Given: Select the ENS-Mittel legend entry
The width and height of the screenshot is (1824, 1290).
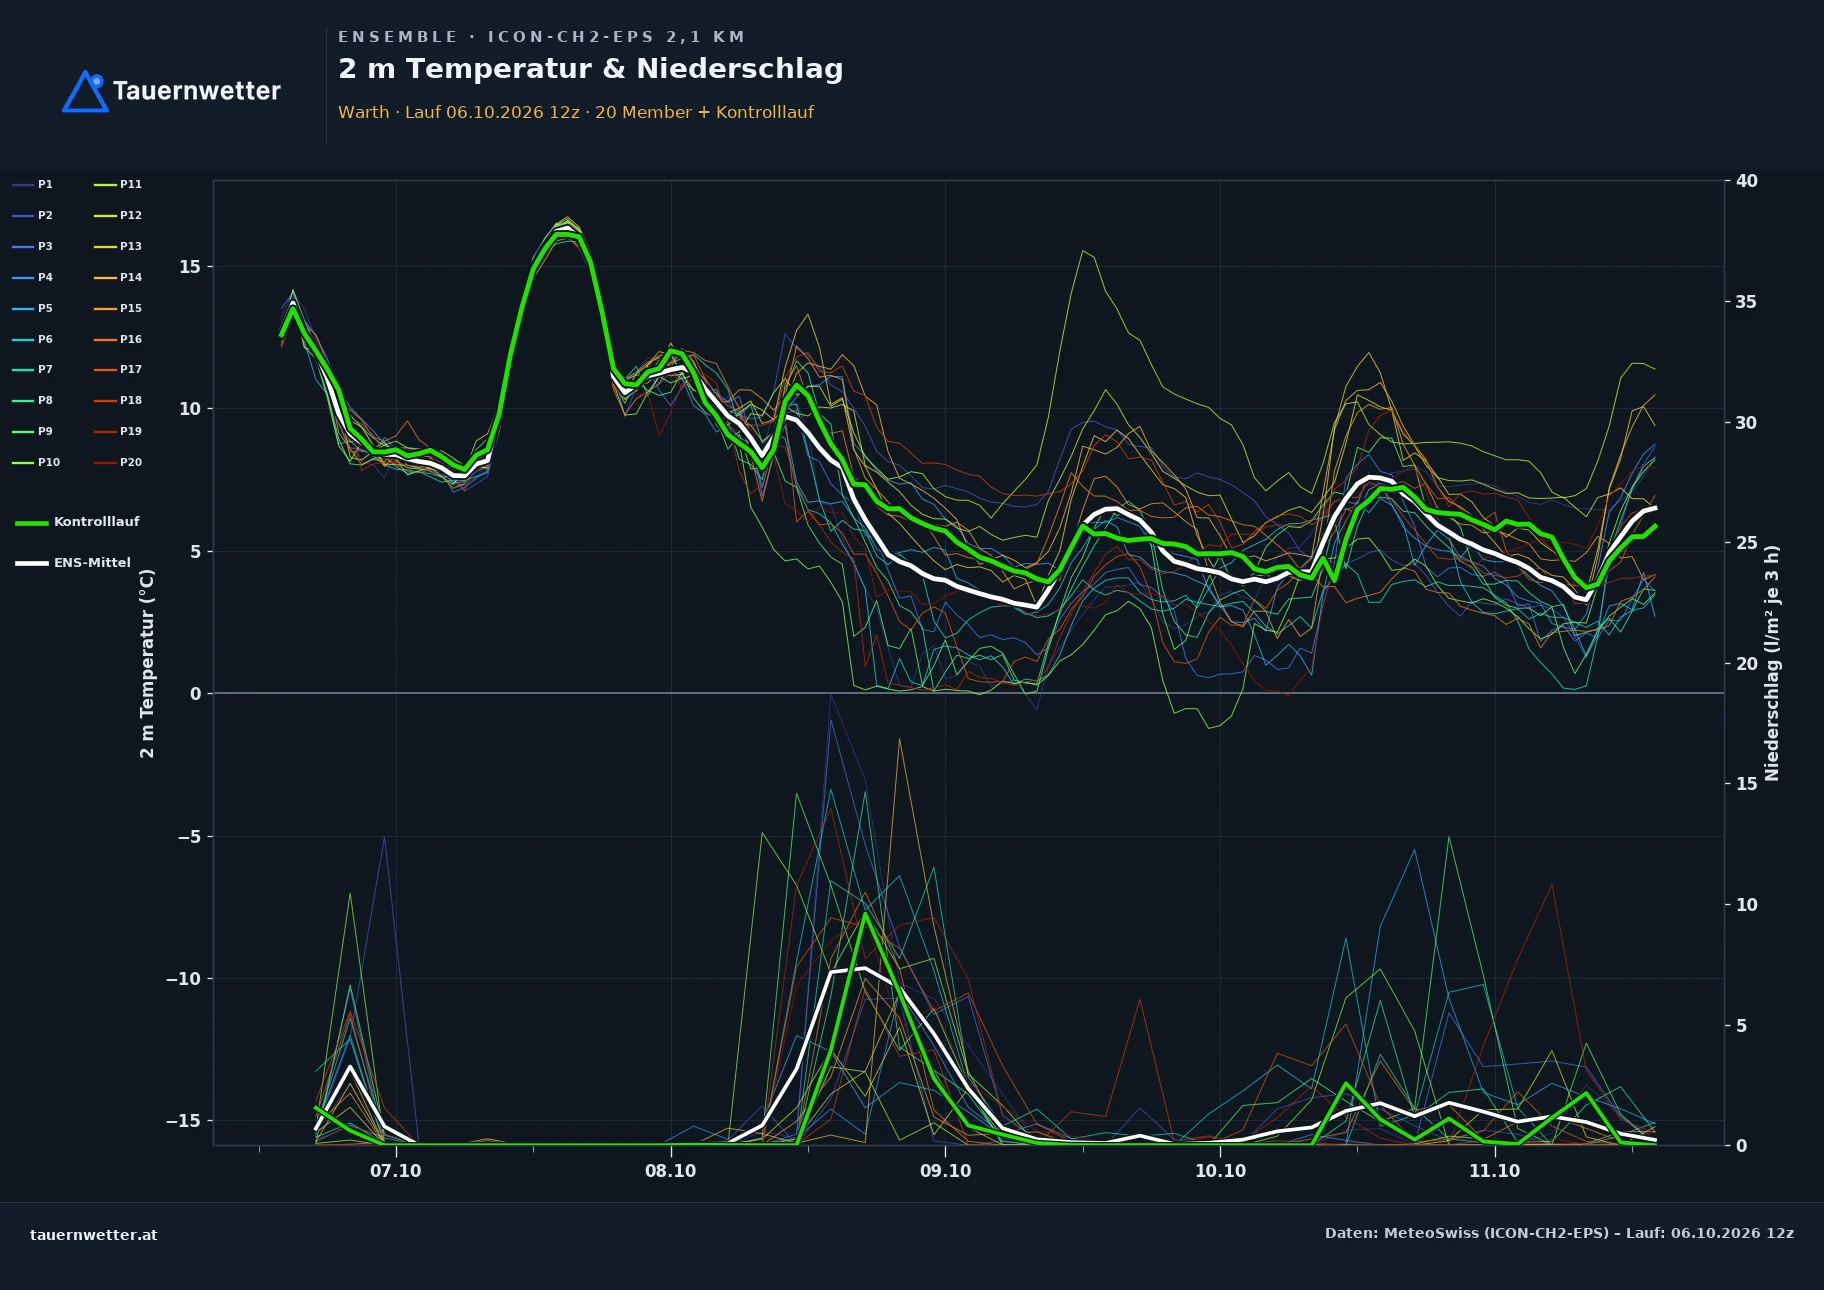Looking at the screenshot, I should (73, 563).
